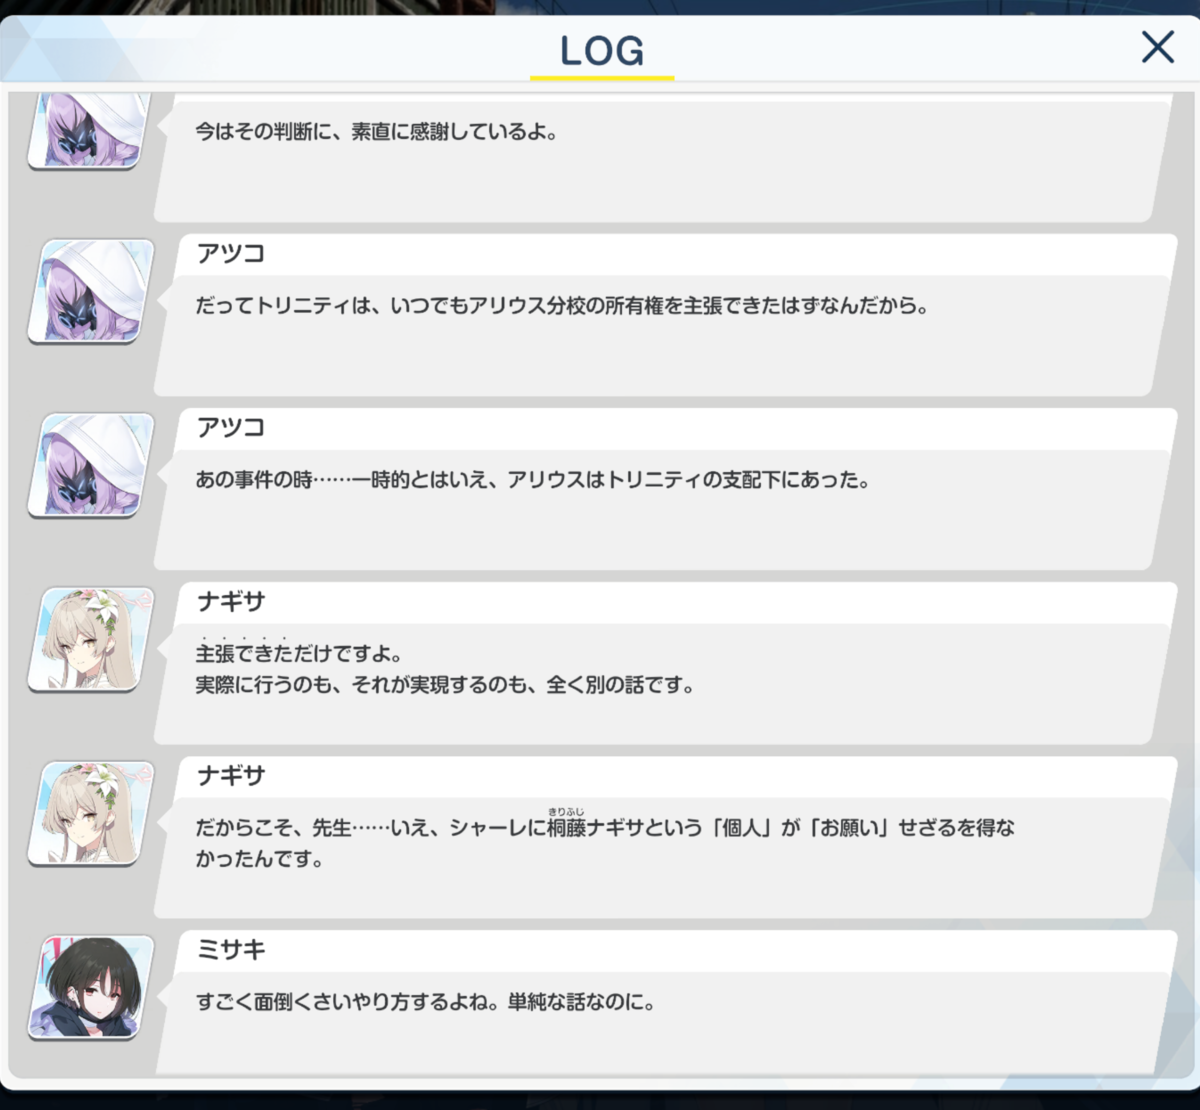The height and width of the screenshot is (1110, 1200).
Task: Click the first ナギサ name label
Action: pos(231,602)
